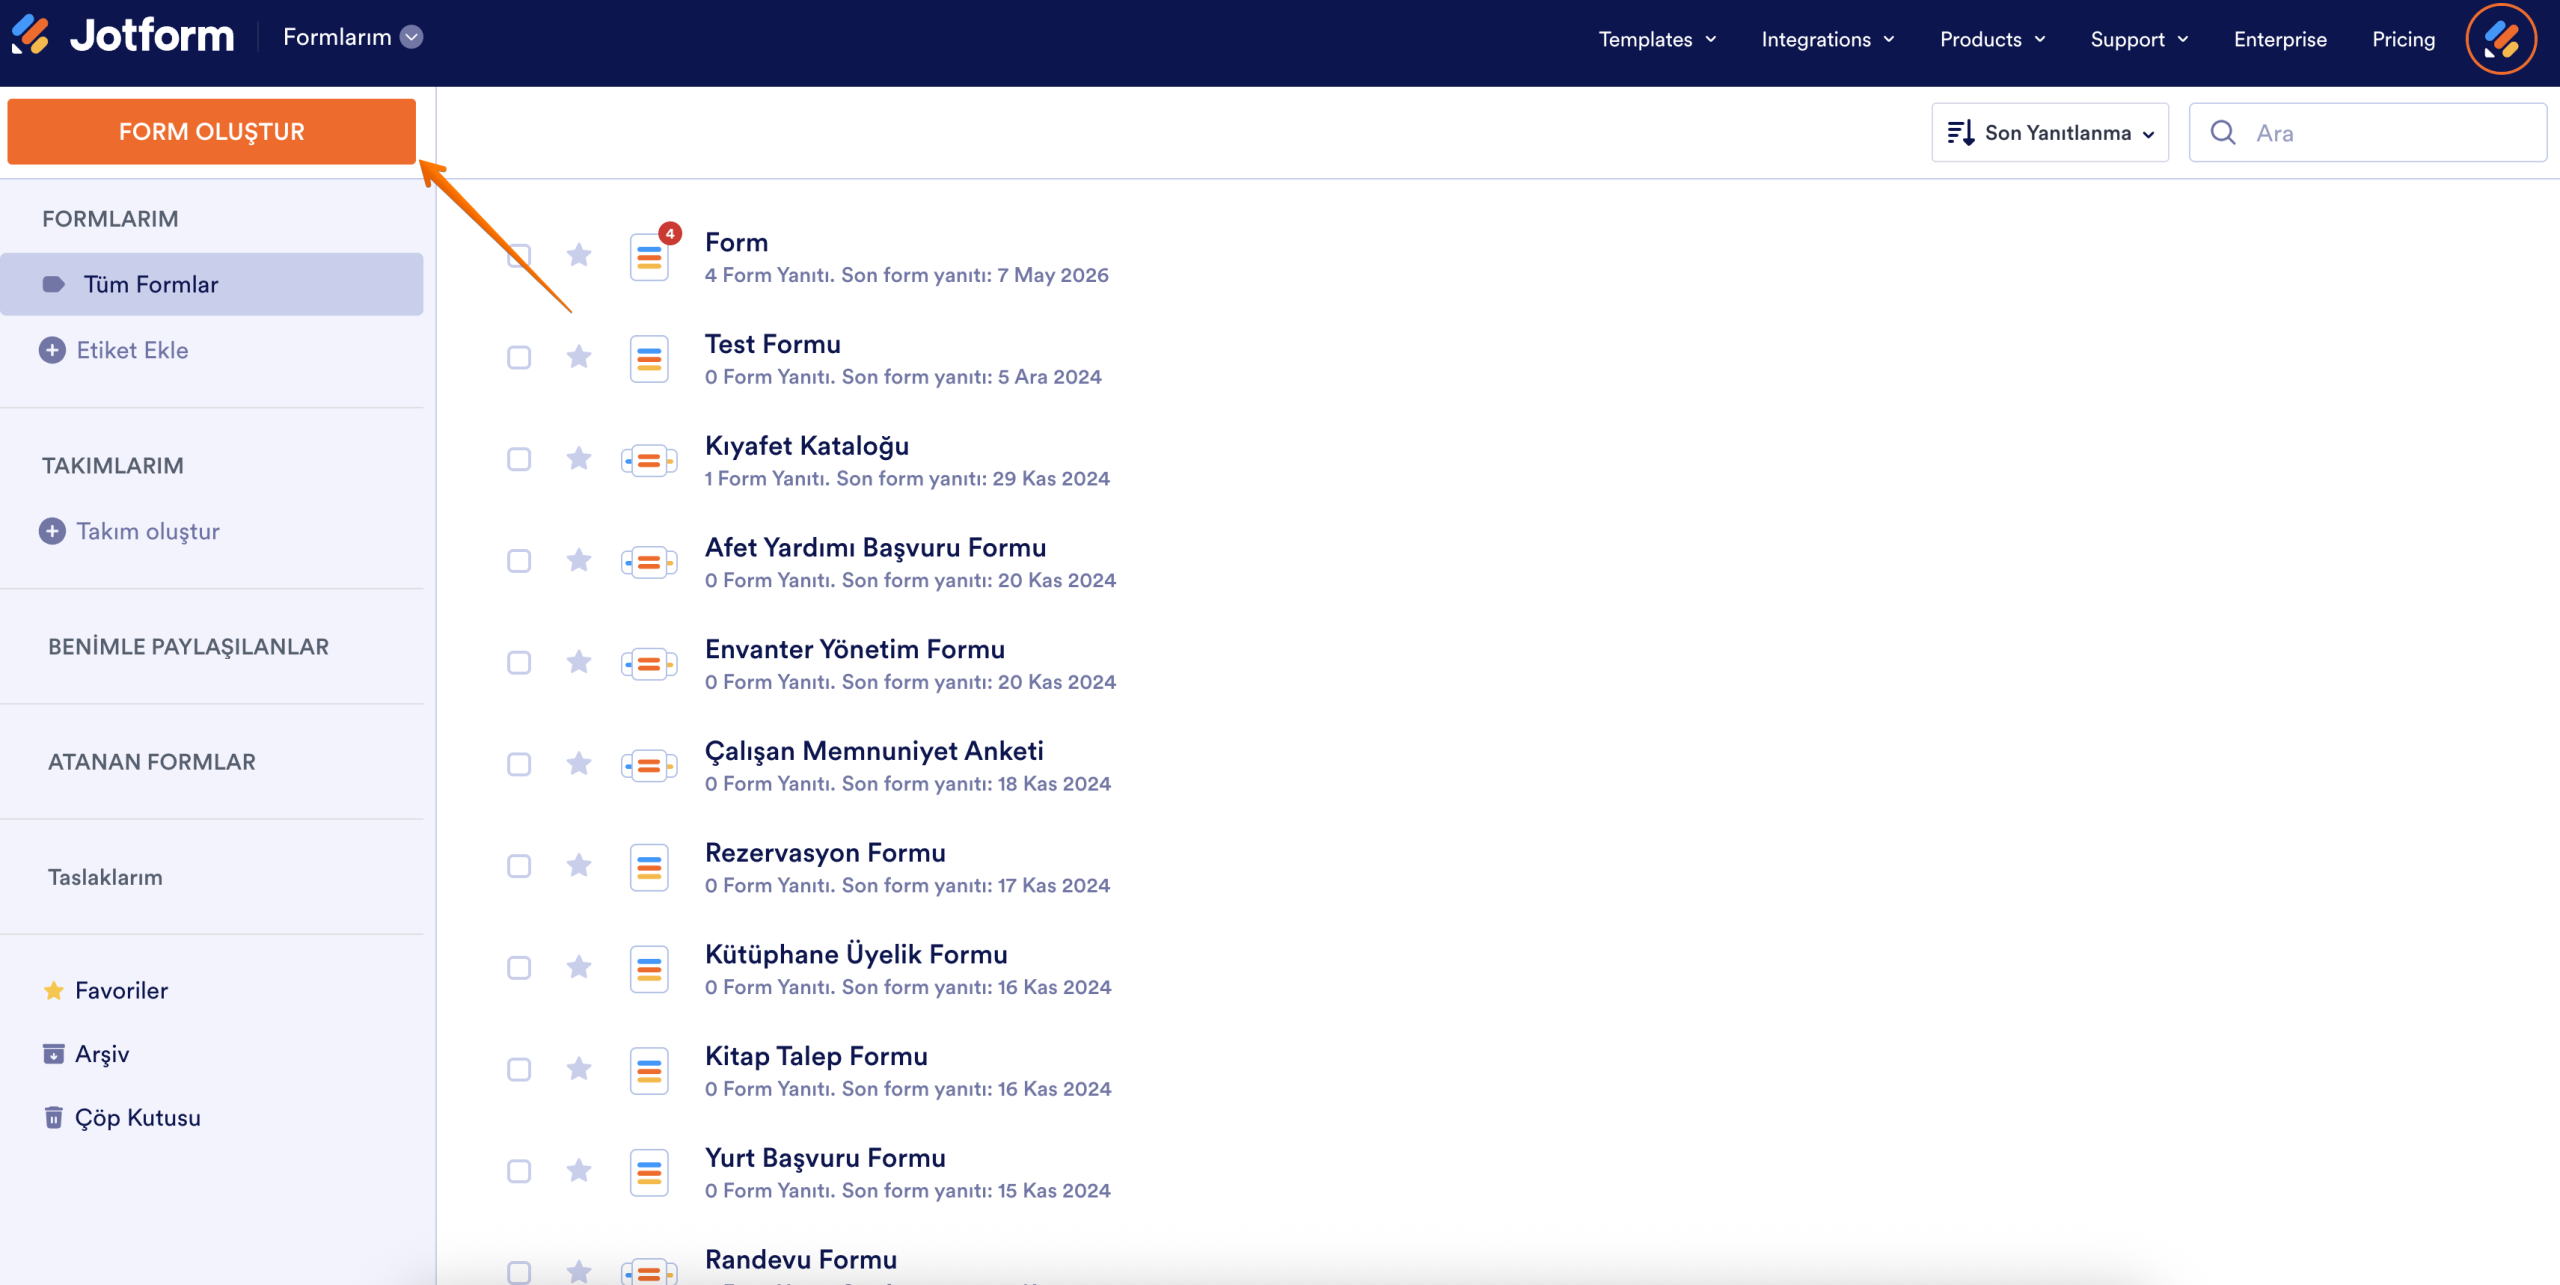Expand the Products menu
2560x1285 pixels.
[x=1992, y=39]
